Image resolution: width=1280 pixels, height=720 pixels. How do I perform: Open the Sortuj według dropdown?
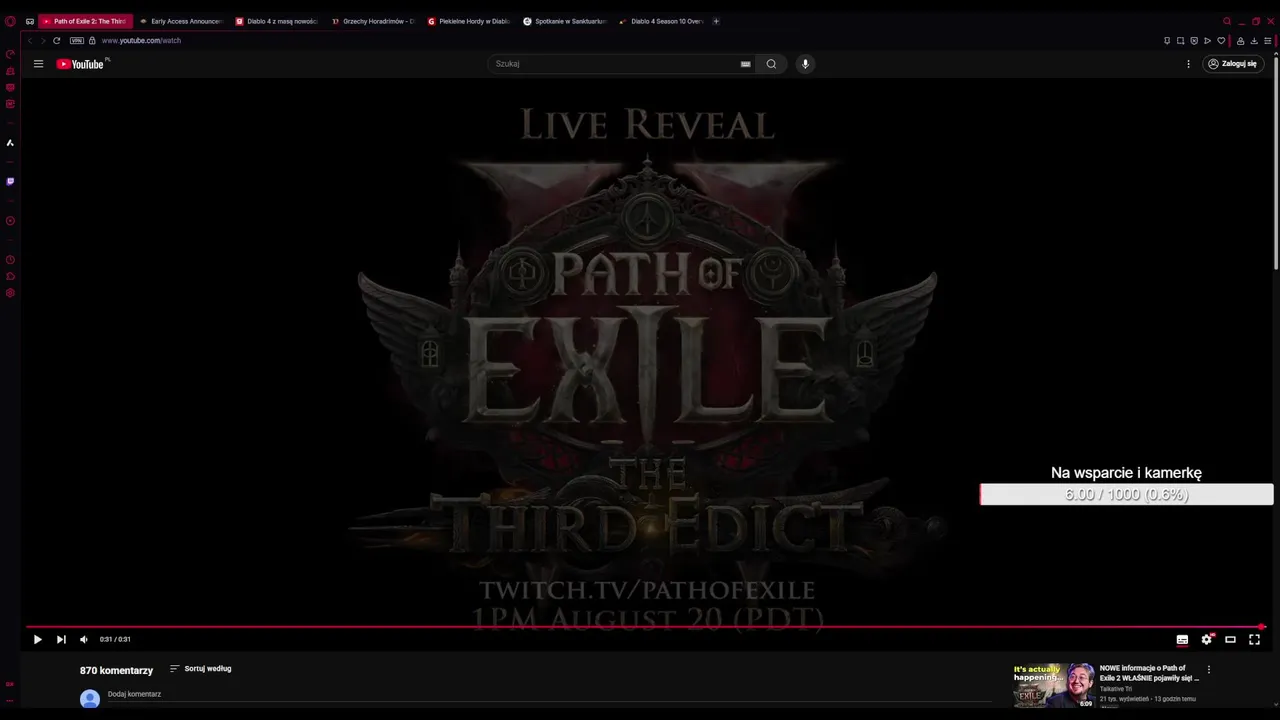(200, 669)
